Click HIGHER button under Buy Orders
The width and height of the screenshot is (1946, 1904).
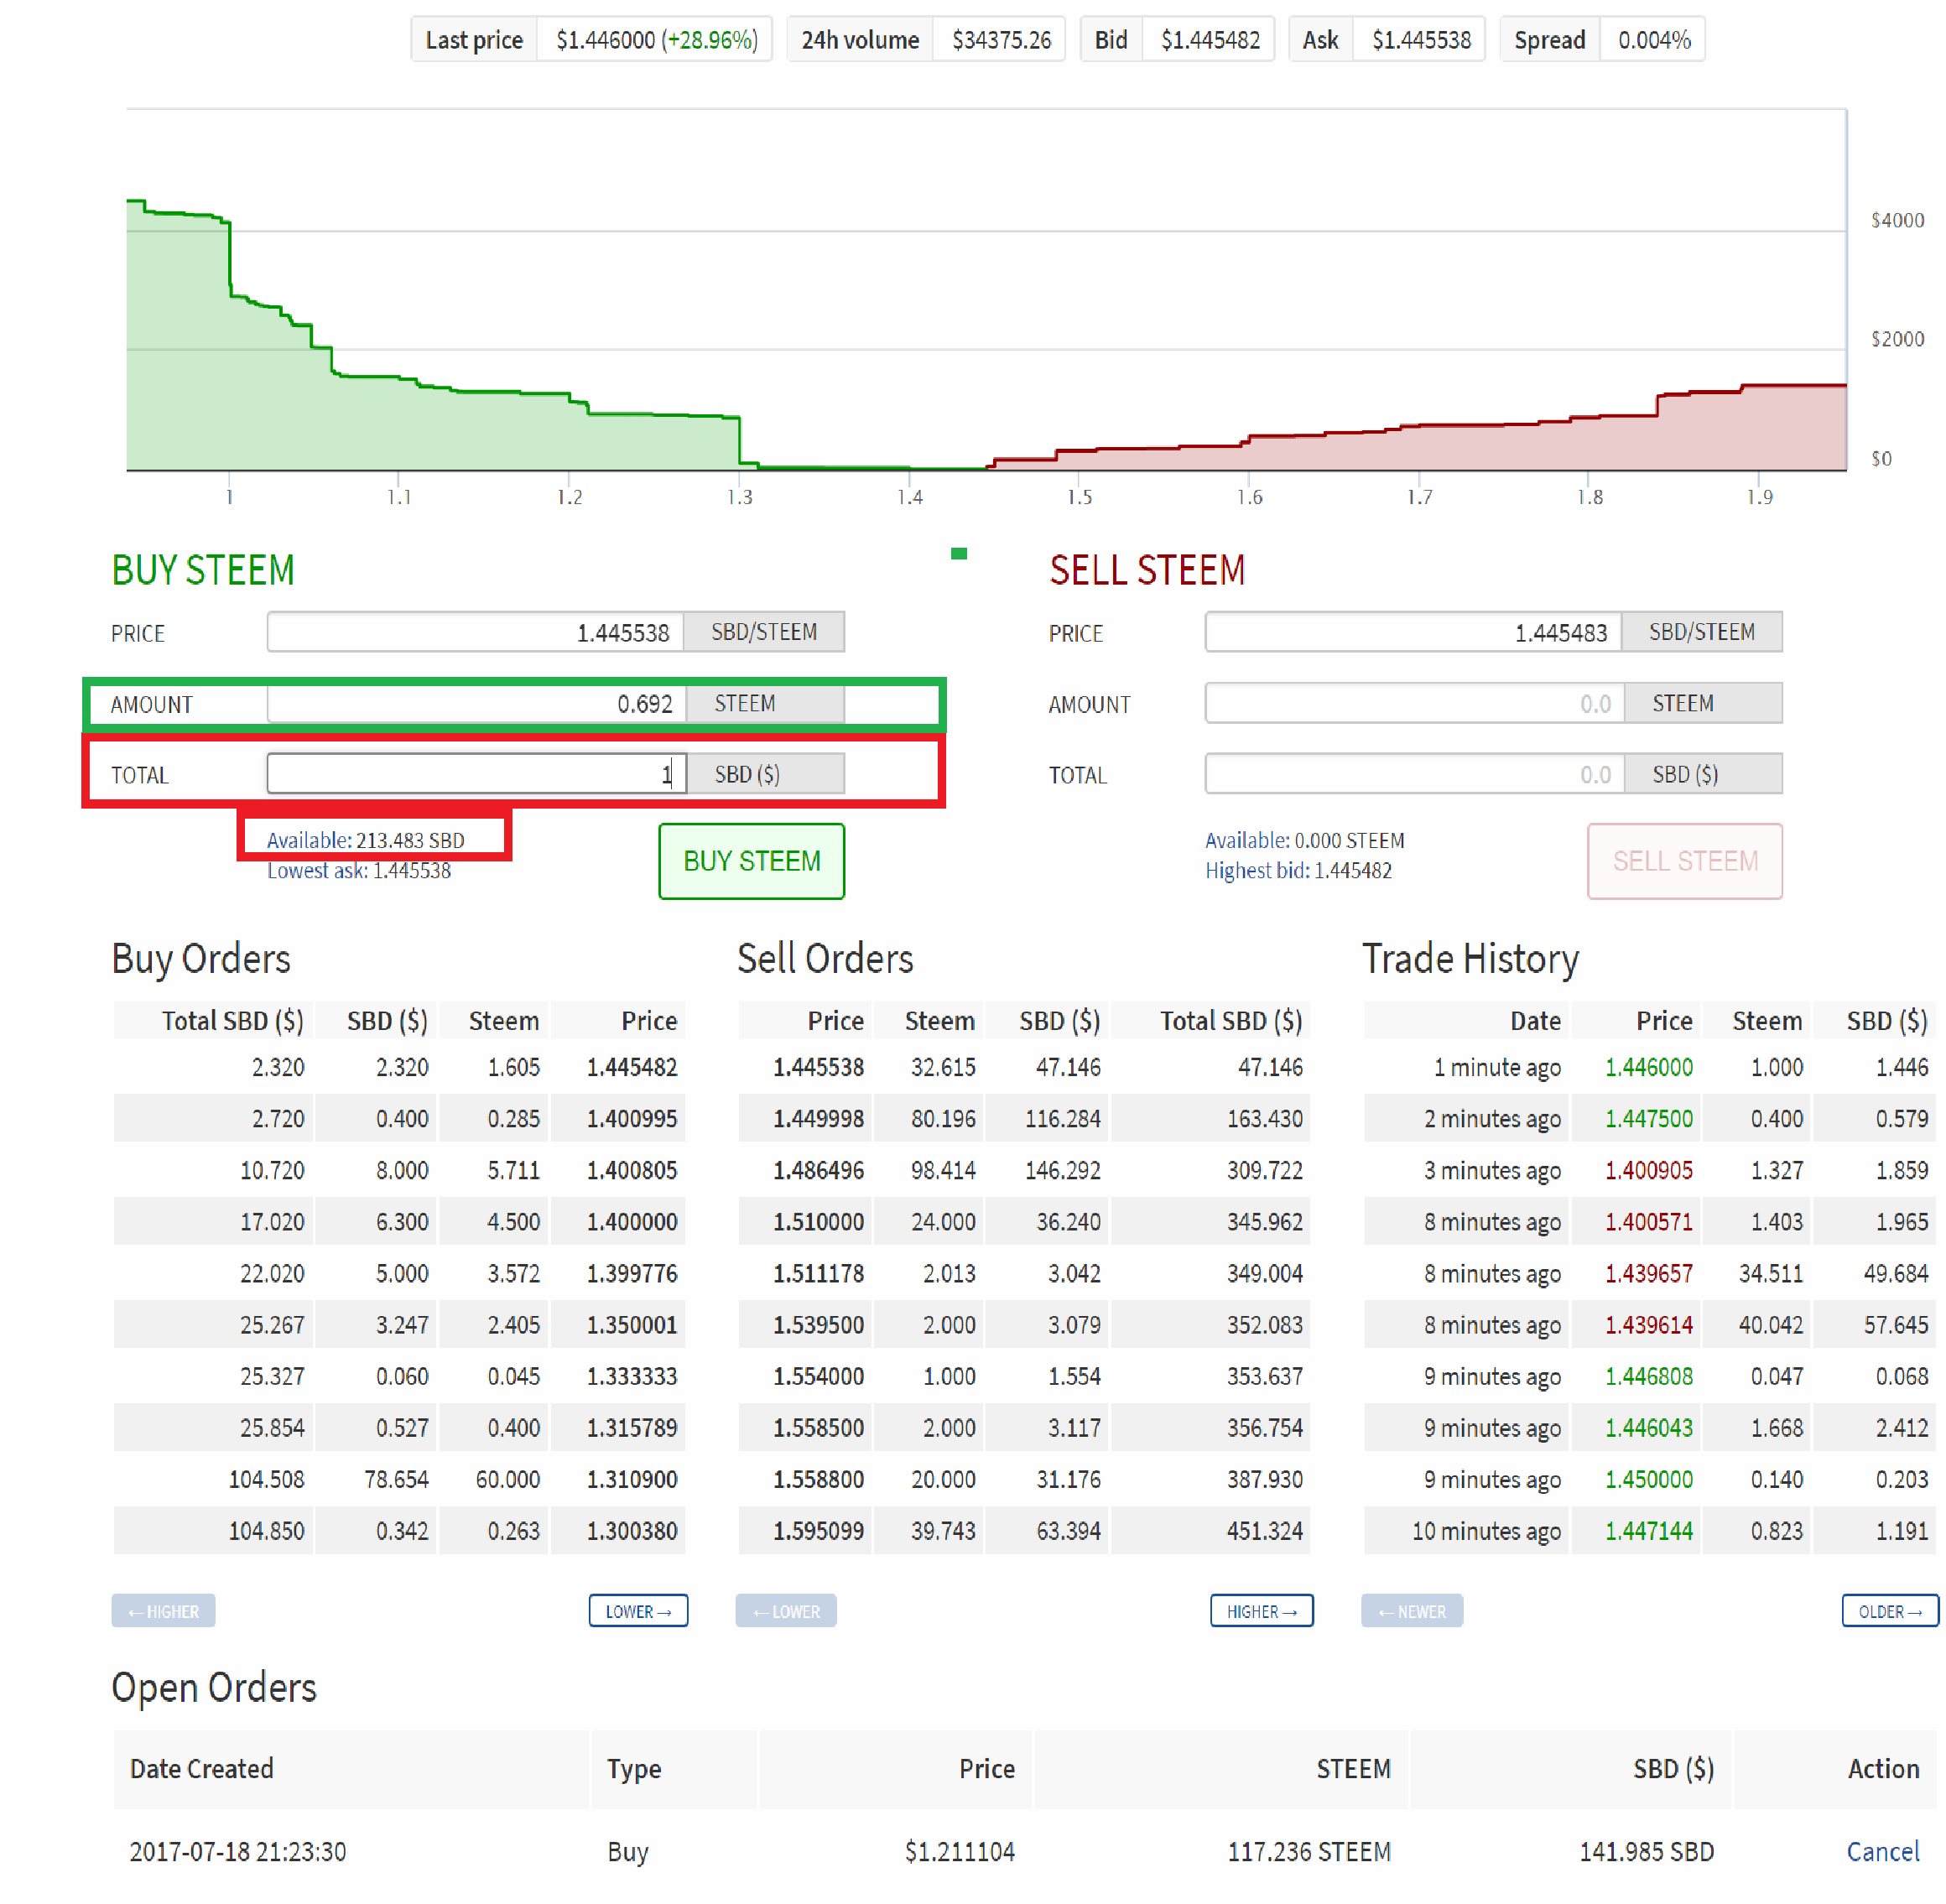tap(163, 1611)
